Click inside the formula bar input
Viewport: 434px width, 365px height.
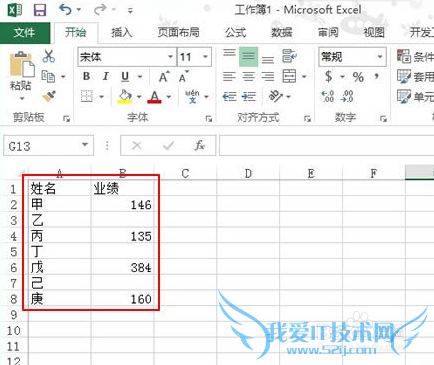click(x=326, y=146)
